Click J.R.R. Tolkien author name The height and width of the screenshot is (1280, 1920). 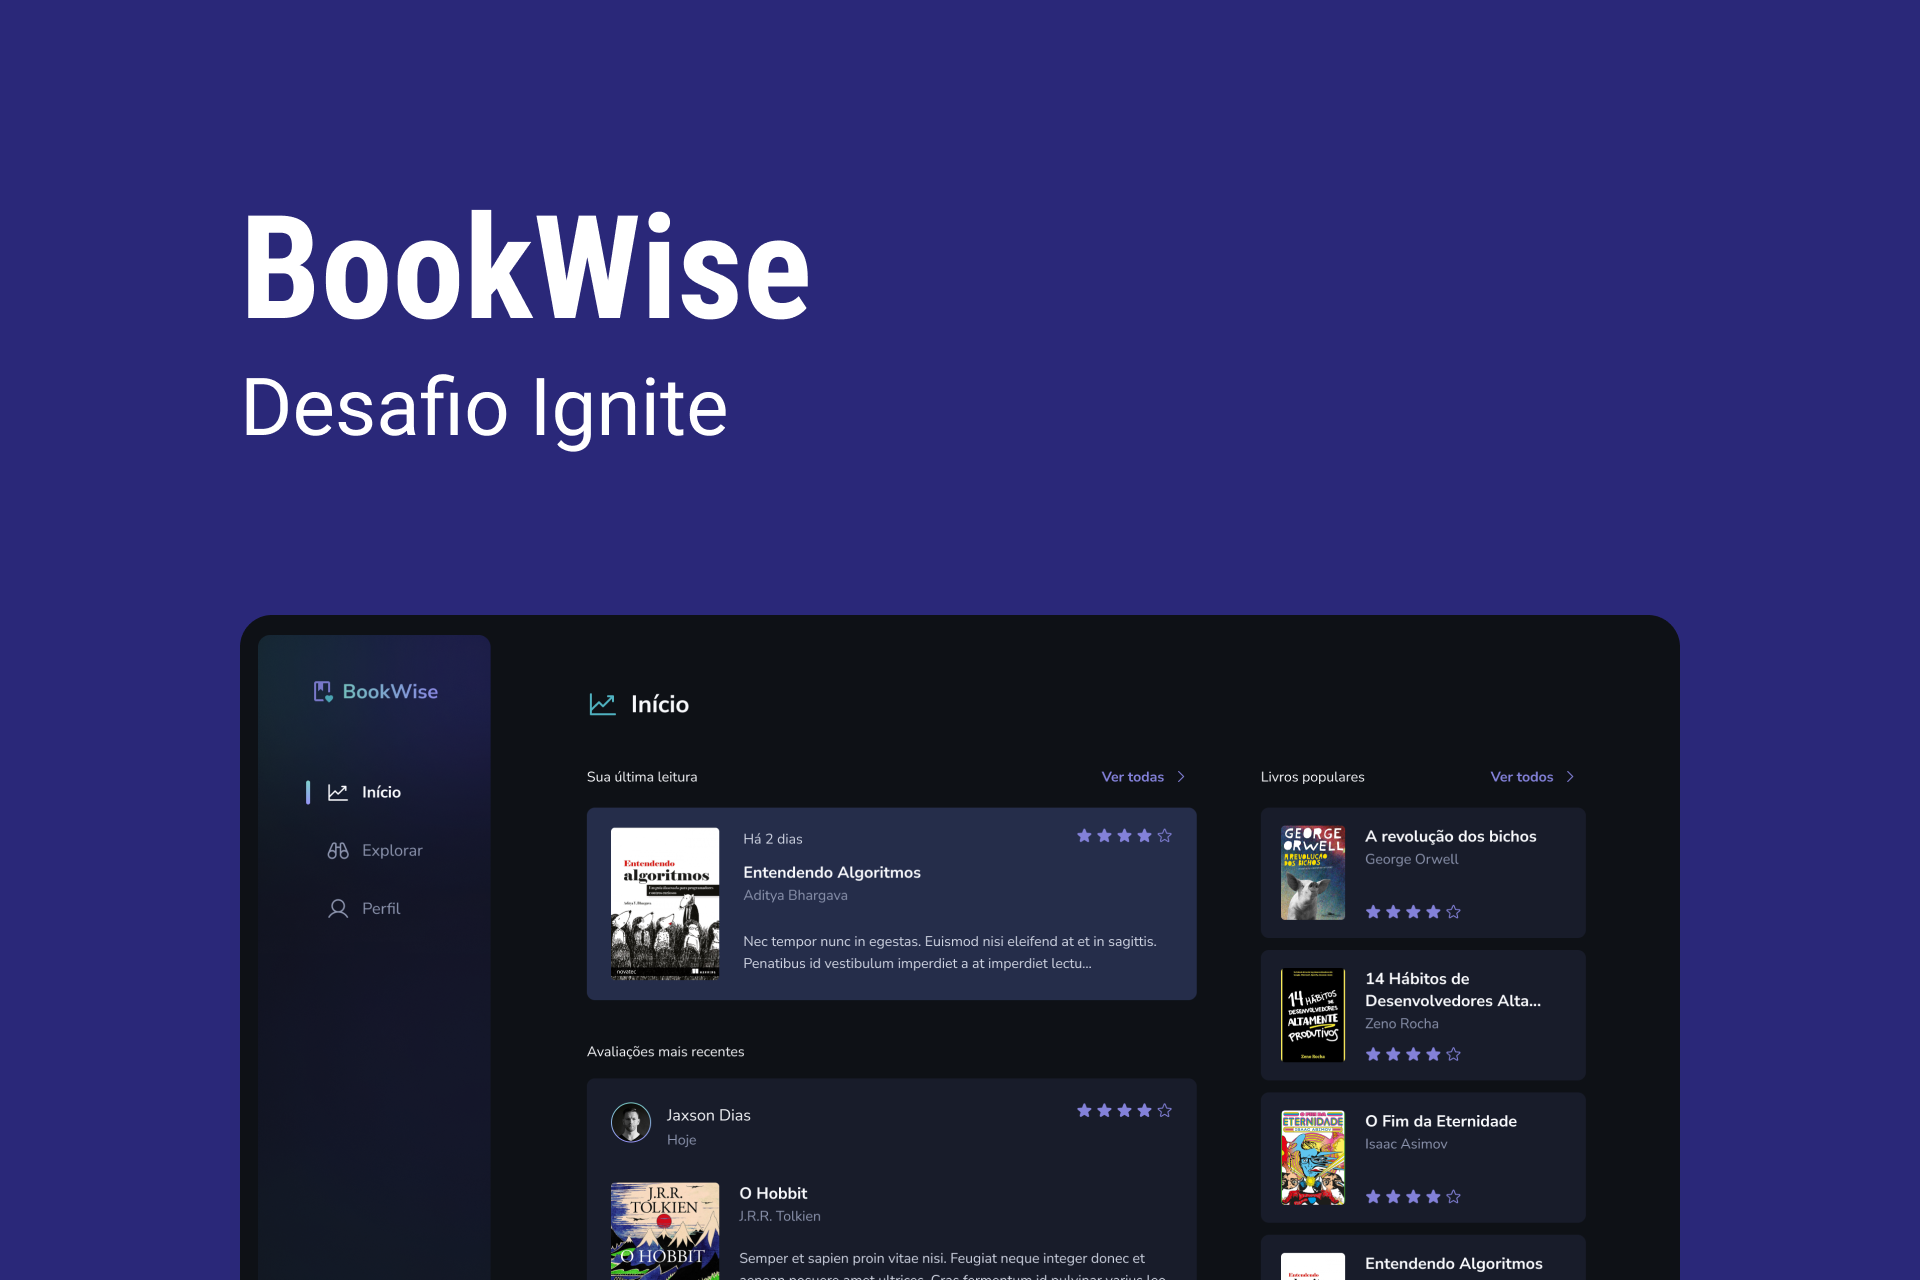click(780, 1216)
